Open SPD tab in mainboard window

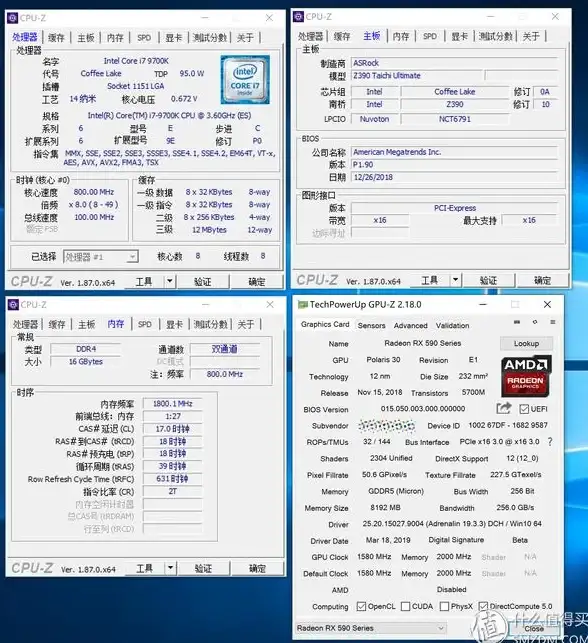coord(430,36)
